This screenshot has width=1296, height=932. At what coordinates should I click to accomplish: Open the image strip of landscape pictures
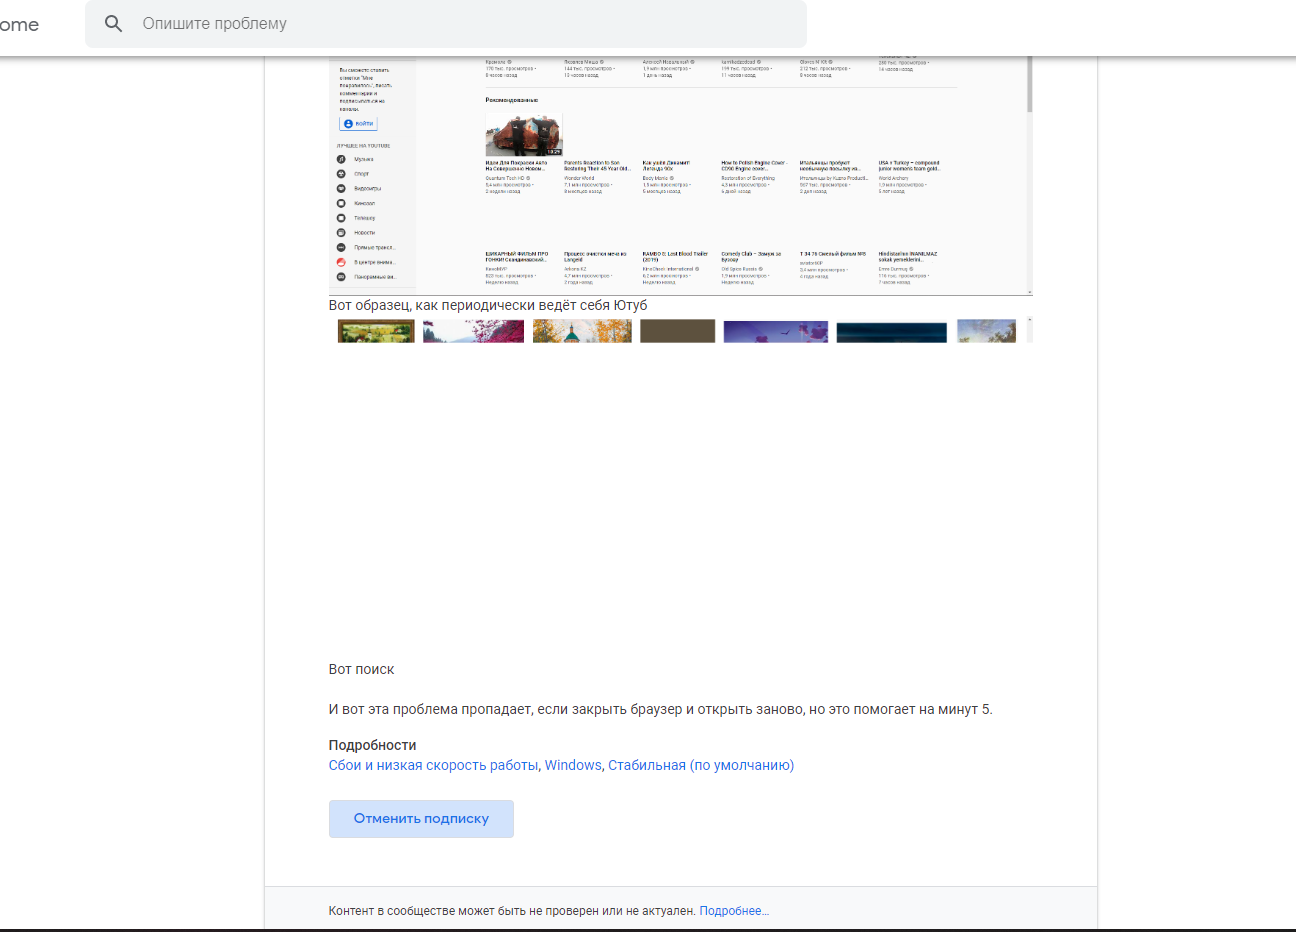[x=681, y=331]
